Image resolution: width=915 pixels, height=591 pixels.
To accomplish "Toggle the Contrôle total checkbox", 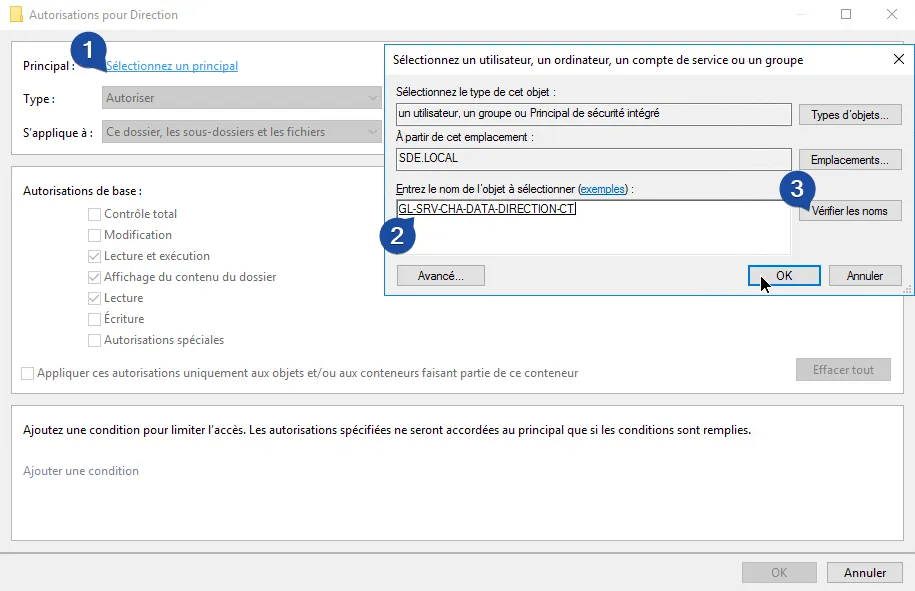I will [x=95, y=214].
